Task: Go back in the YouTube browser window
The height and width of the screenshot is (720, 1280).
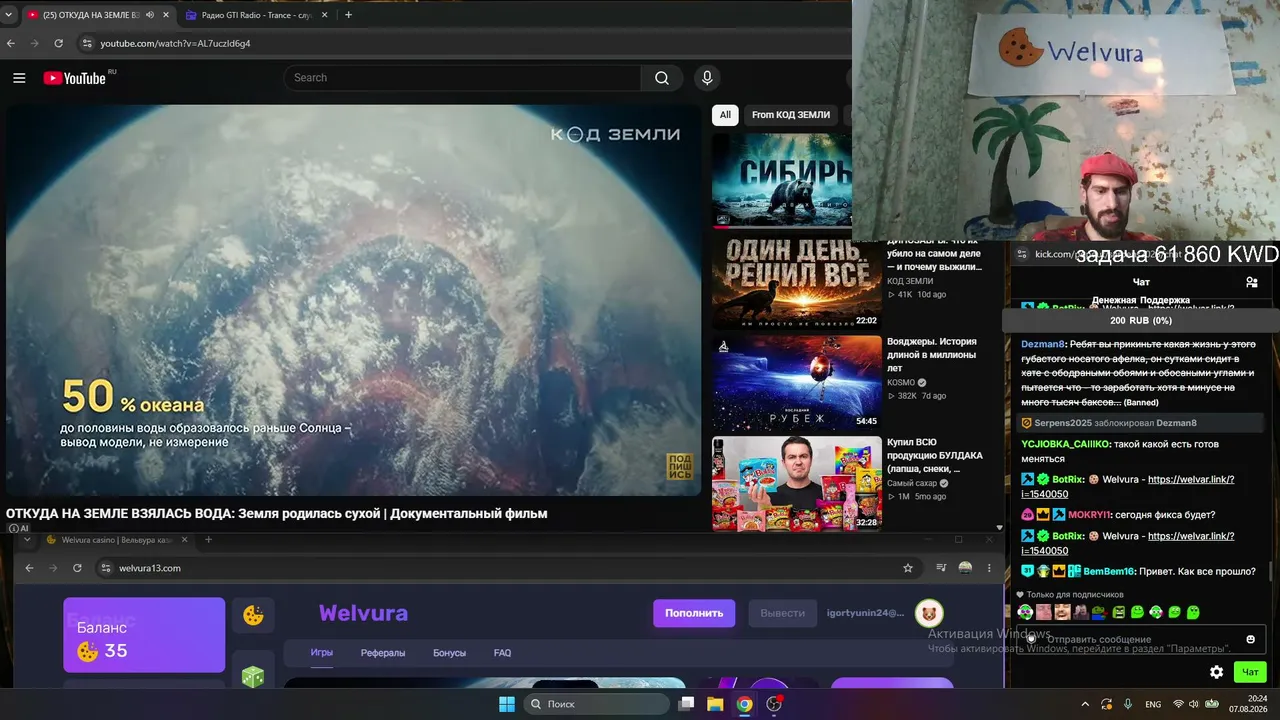Action: [x=11, y=44]
